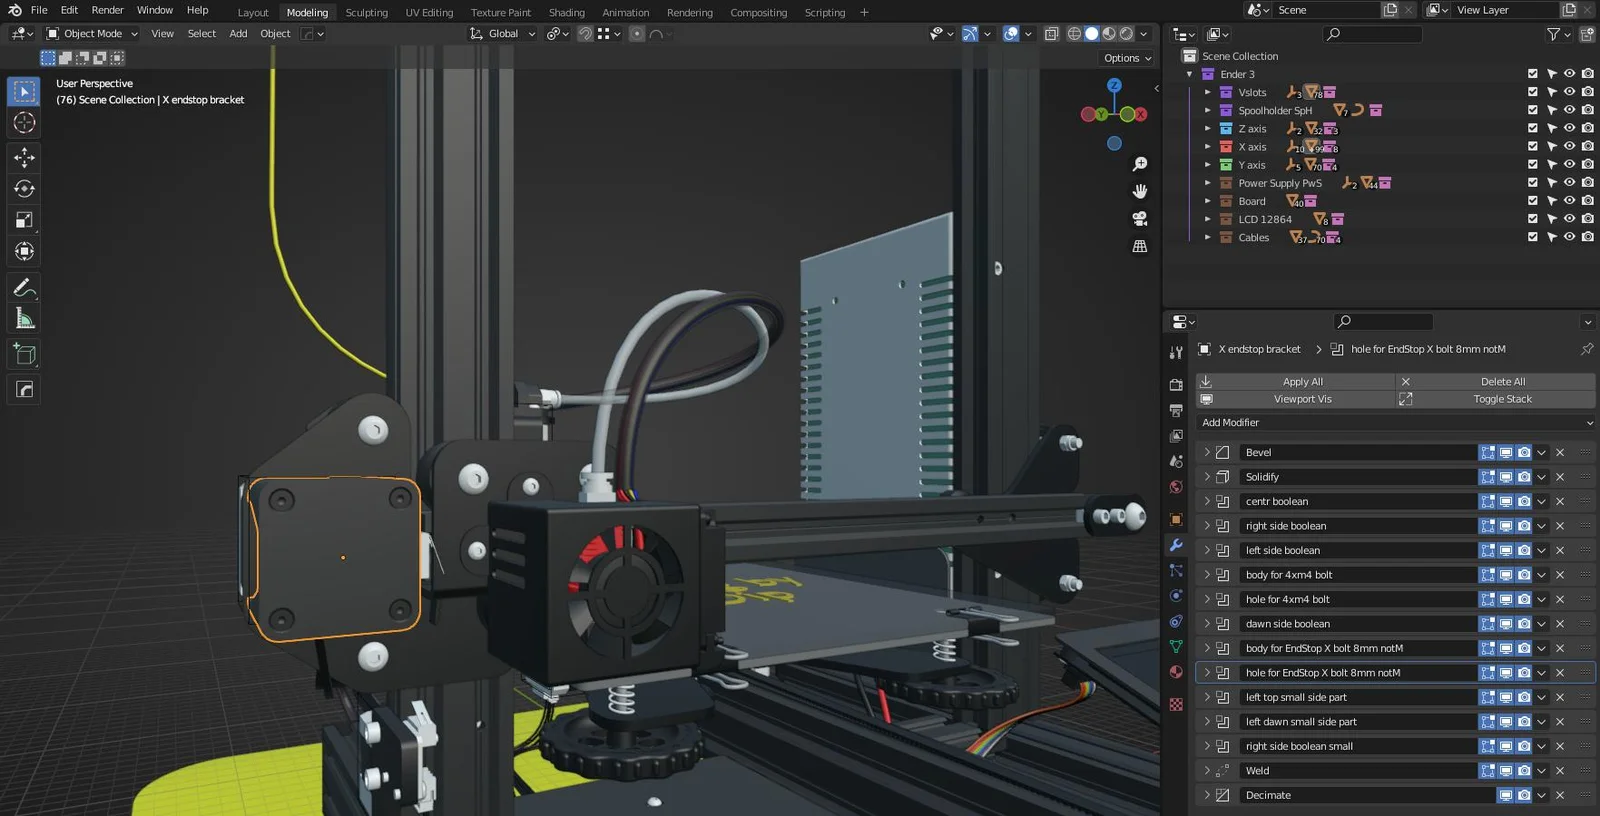Choose the Add Cube tool
Screen dimensions: 1600x816
pos(24,354)
